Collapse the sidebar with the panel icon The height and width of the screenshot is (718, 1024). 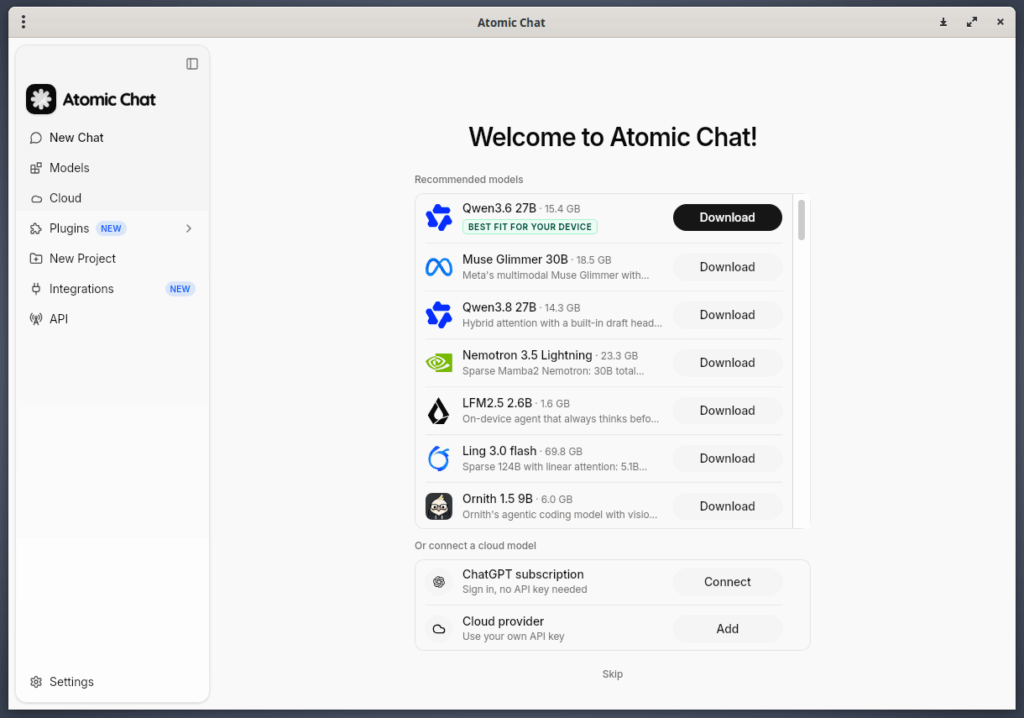[x=192, y=64]
